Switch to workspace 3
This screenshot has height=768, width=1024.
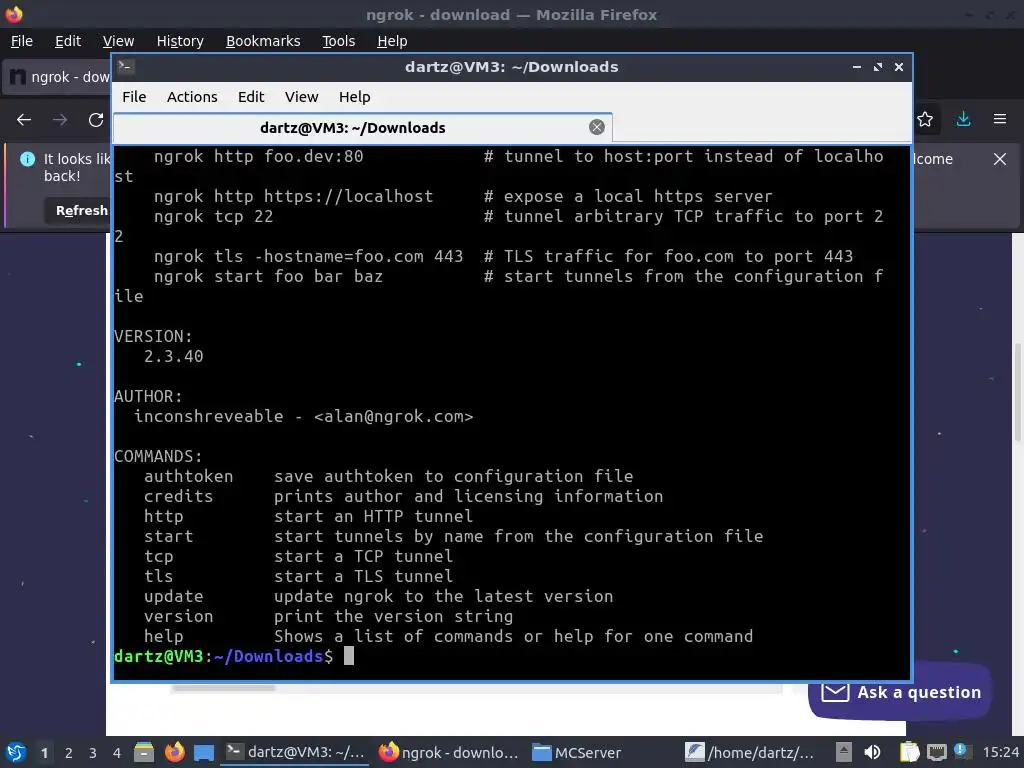pos(93,753)
